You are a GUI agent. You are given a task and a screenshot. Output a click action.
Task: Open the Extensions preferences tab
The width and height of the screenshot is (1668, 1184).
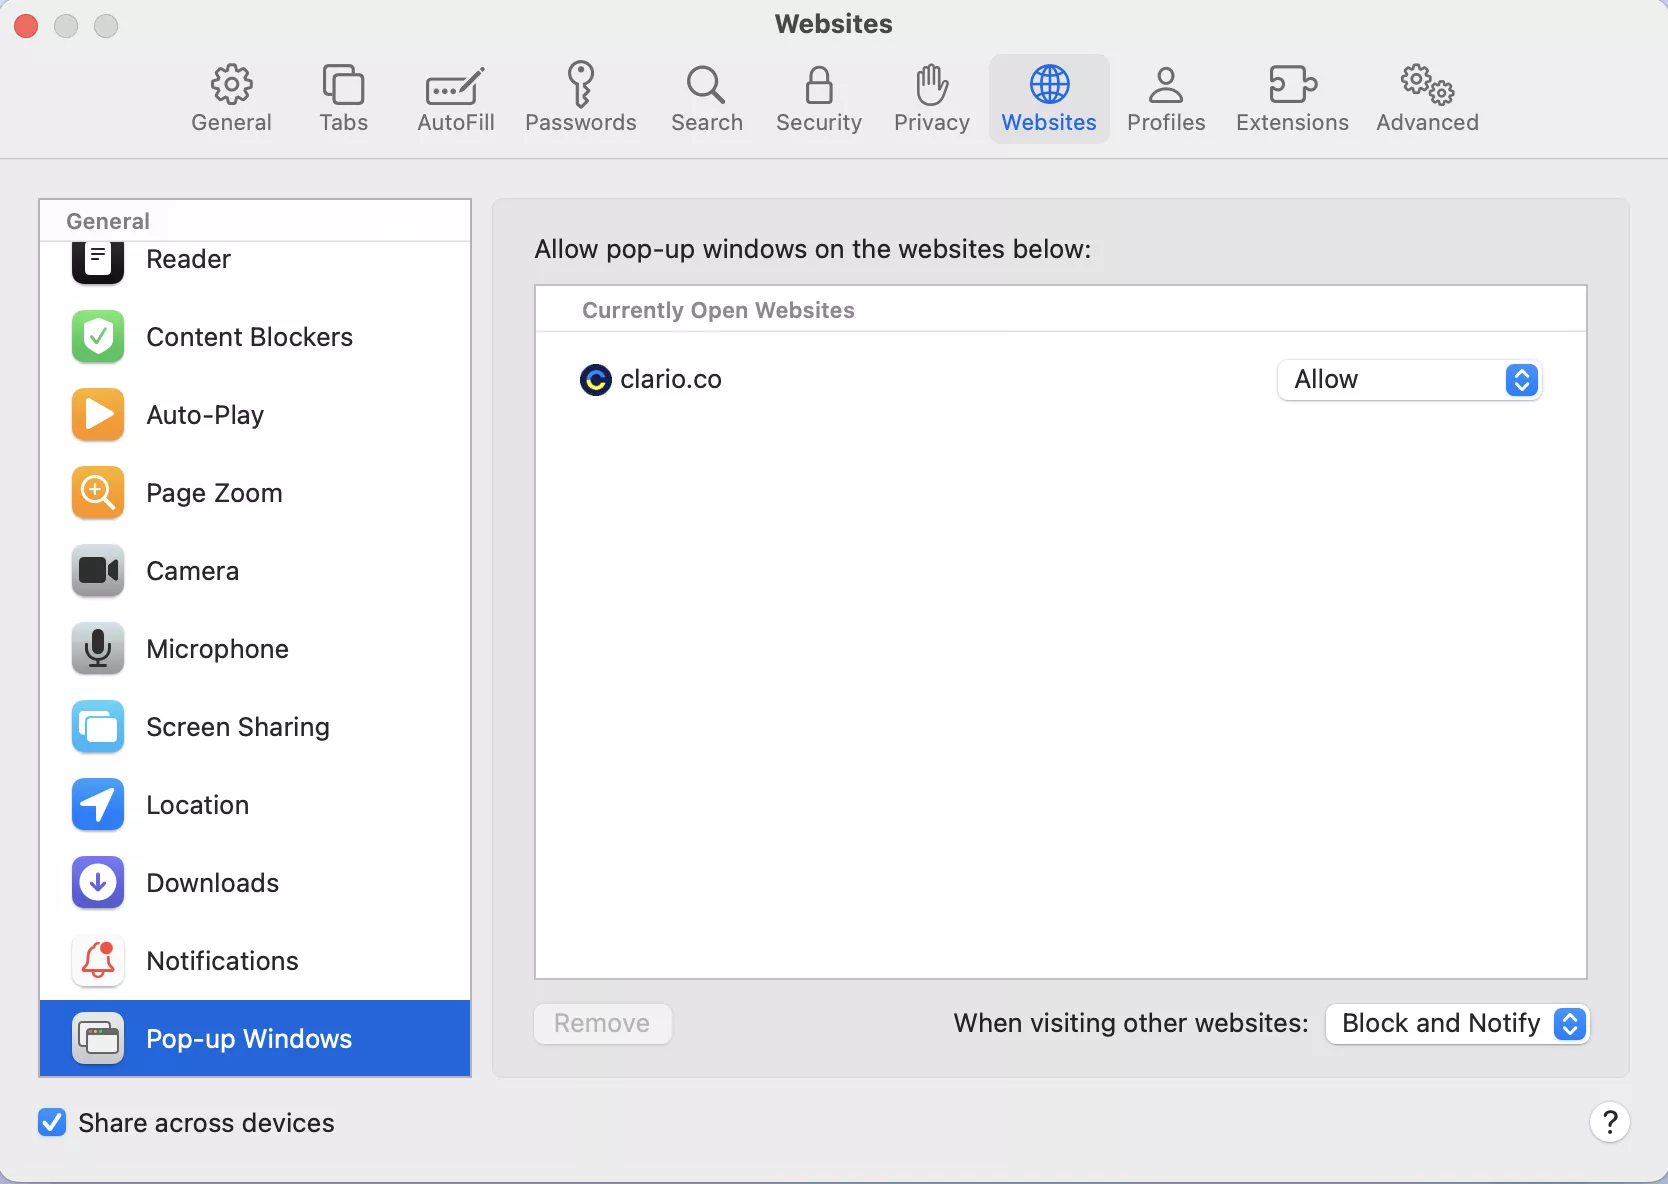tap(1291, 99)
